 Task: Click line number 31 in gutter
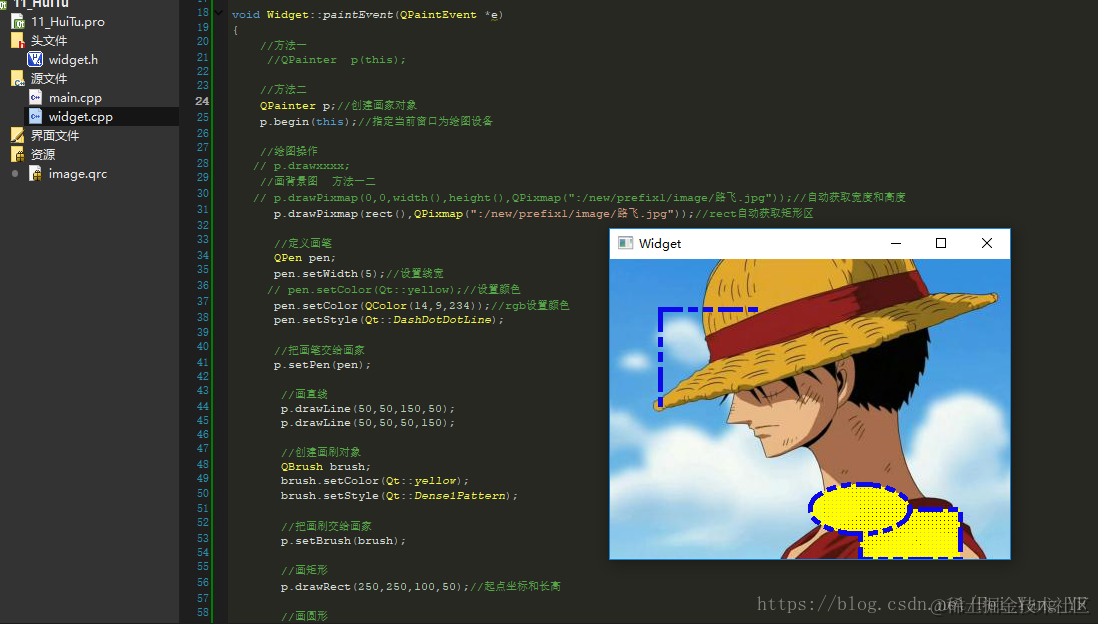point(202,209)
